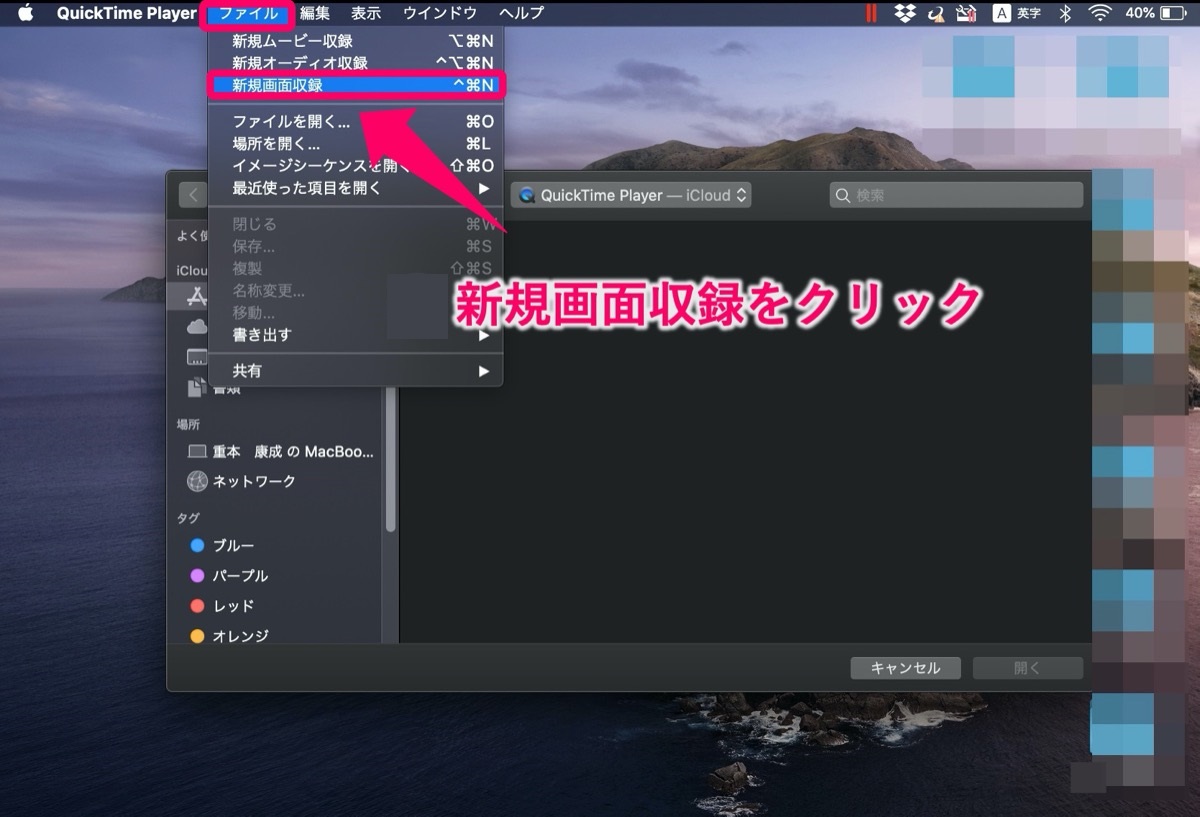Expand 最近使った項目を開く submenu
1200x817 pixels.
pyautogui.click(x=355, y=188)
